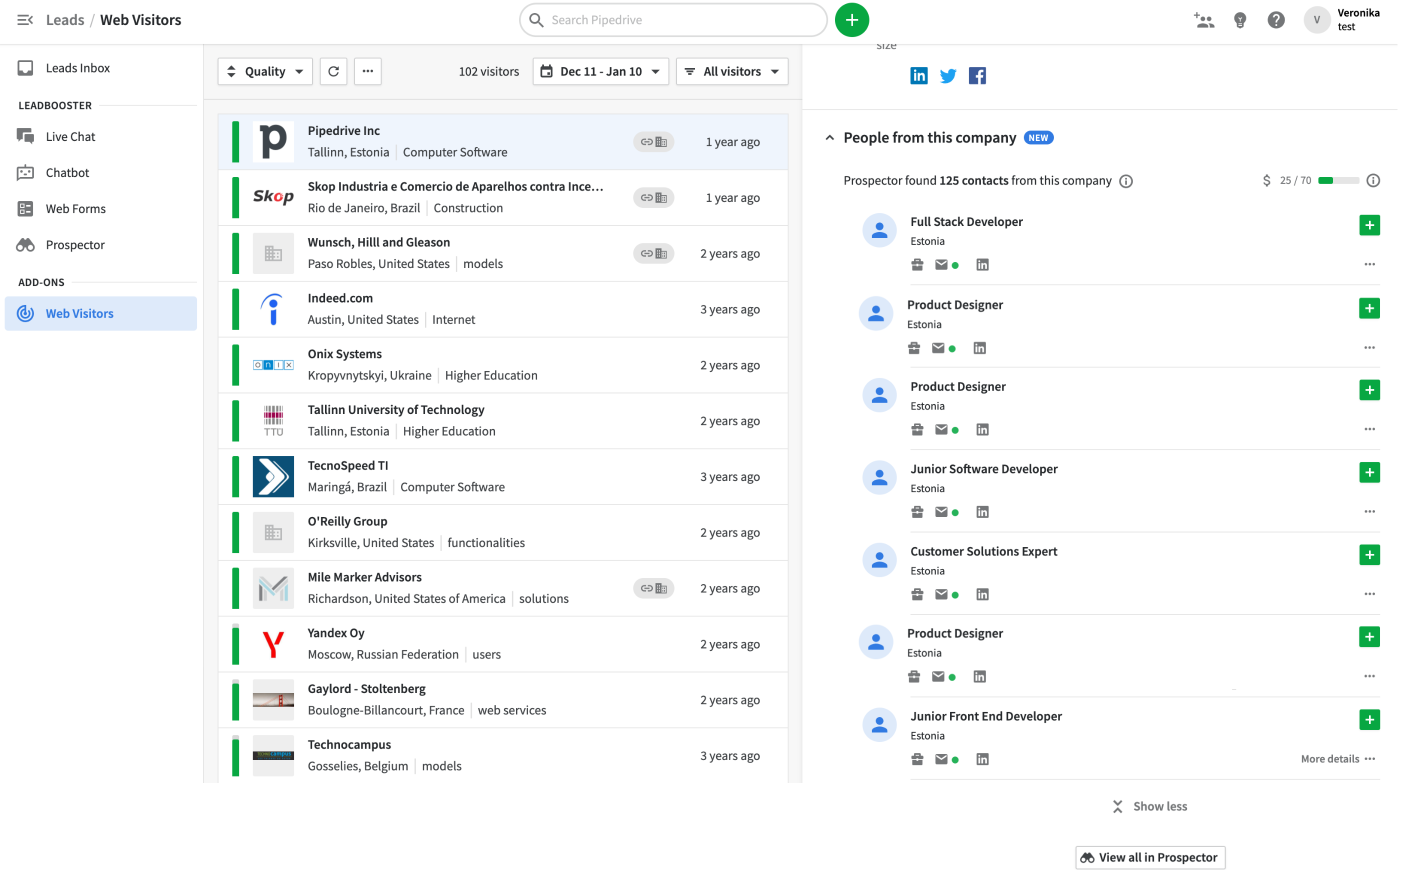Click the linked organization badge on Pipedrive Inc row

point(654,142)
